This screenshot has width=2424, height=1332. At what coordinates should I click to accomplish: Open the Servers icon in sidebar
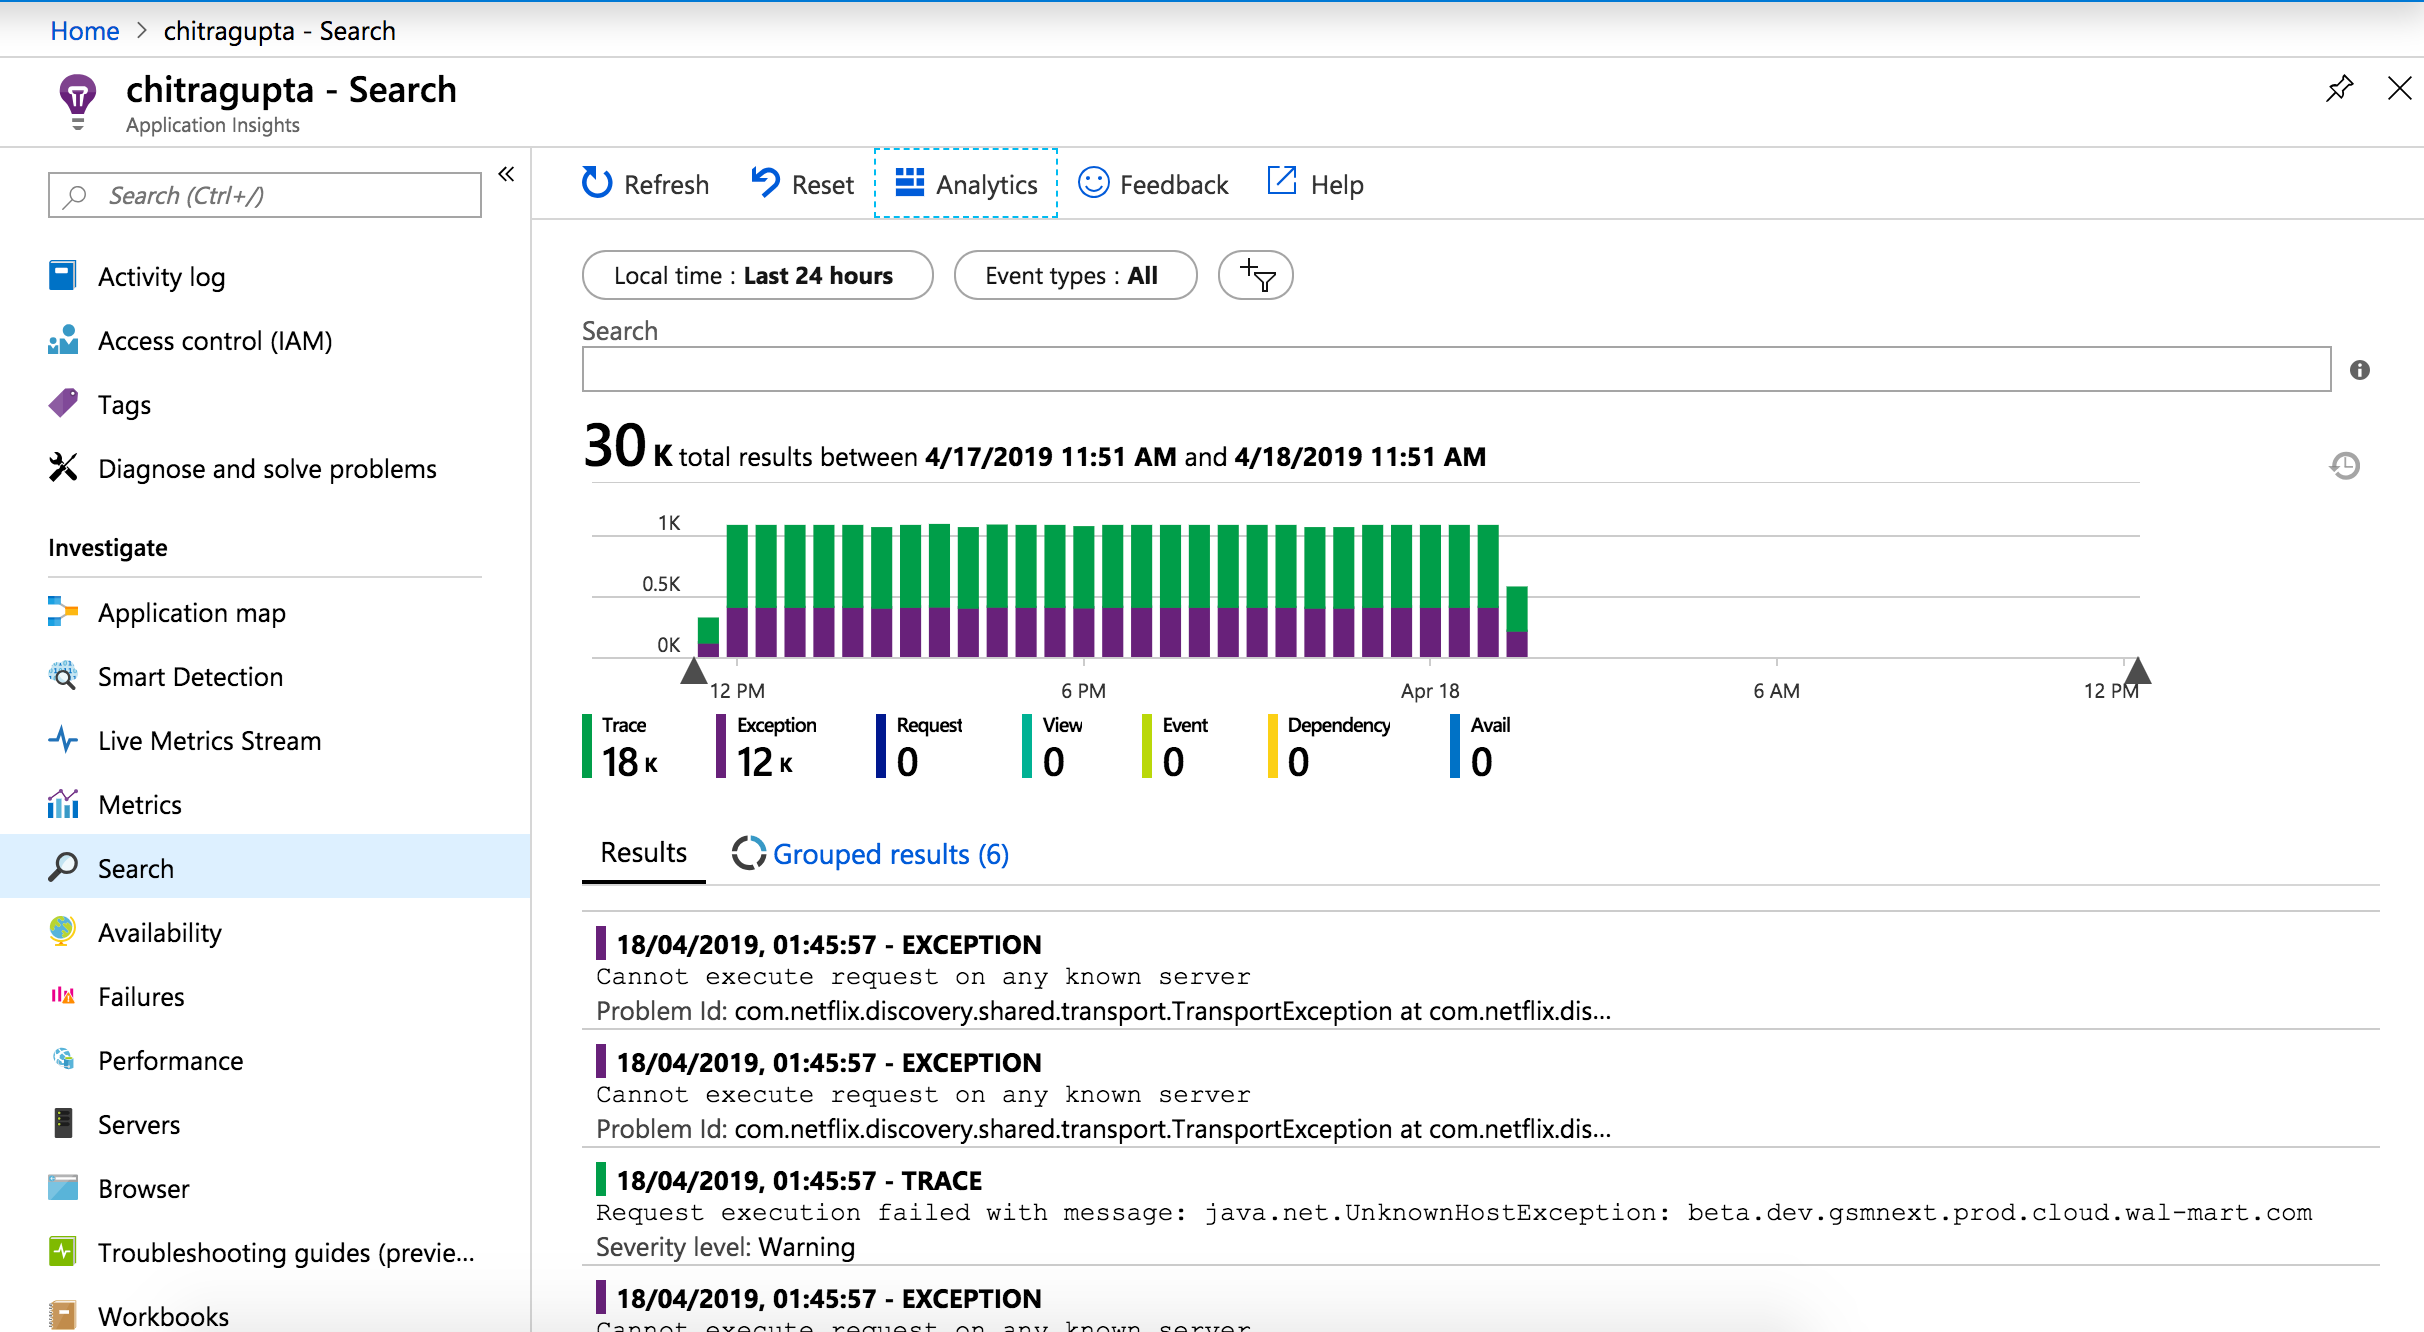(x=63, y=1123)
